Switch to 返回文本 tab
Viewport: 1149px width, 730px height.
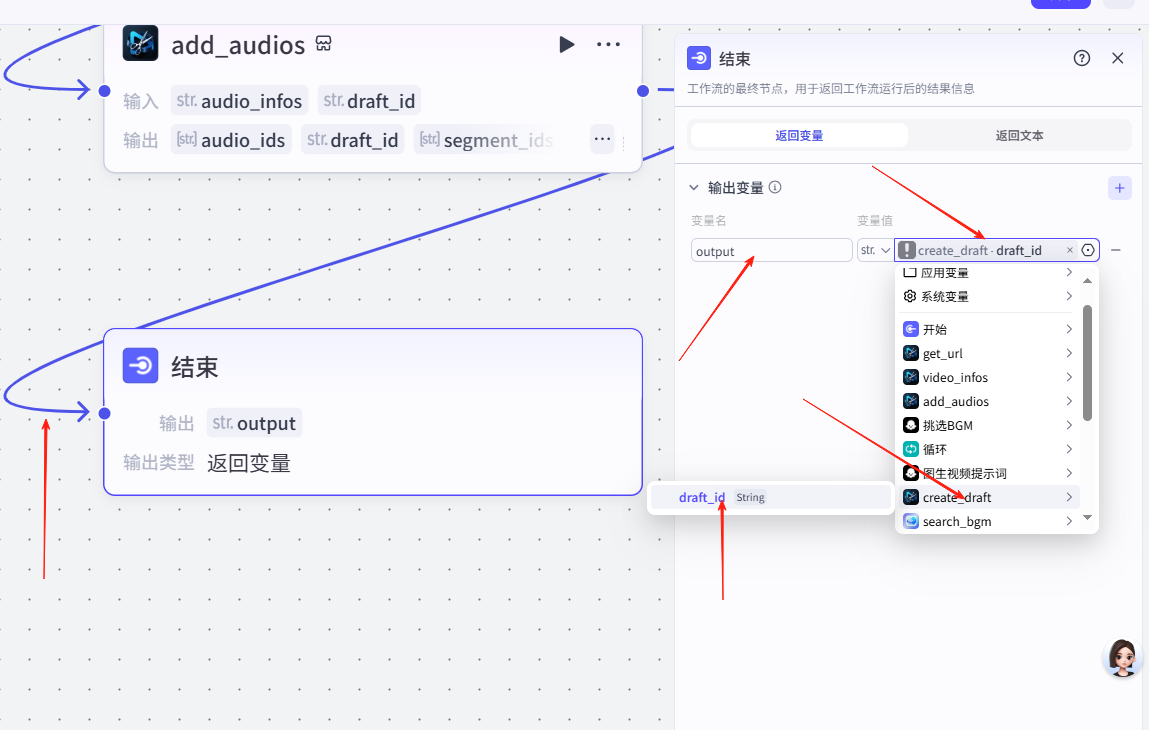coord(1019,135)
